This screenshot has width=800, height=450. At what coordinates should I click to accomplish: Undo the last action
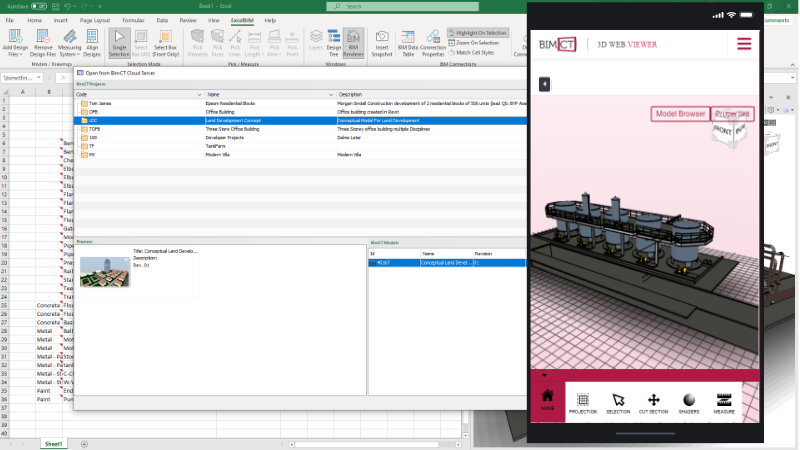click(67, 7)
